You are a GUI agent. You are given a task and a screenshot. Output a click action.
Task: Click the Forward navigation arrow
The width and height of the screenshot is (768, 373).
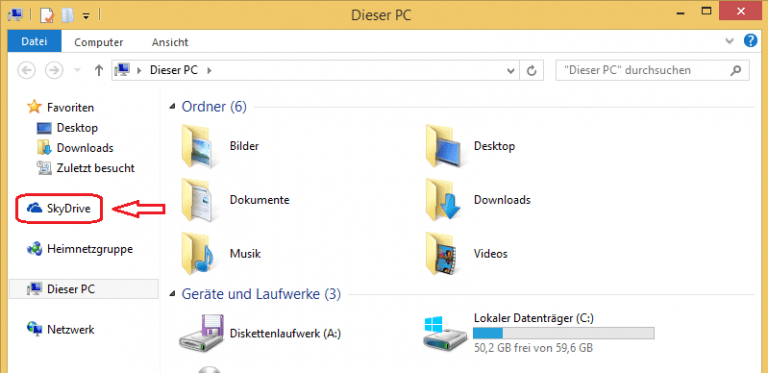[54, 70]
